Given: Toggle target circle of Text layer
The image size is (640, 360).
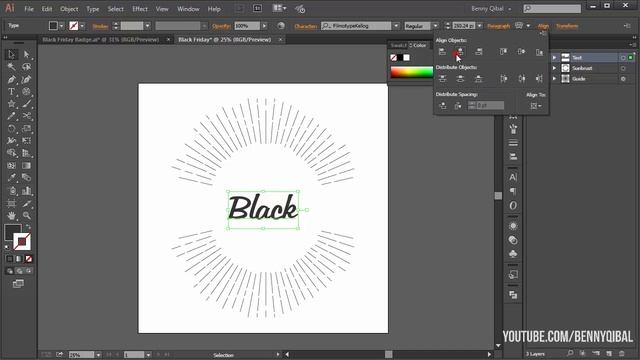Looking at the screenshot, I should [x=623, y=58].
